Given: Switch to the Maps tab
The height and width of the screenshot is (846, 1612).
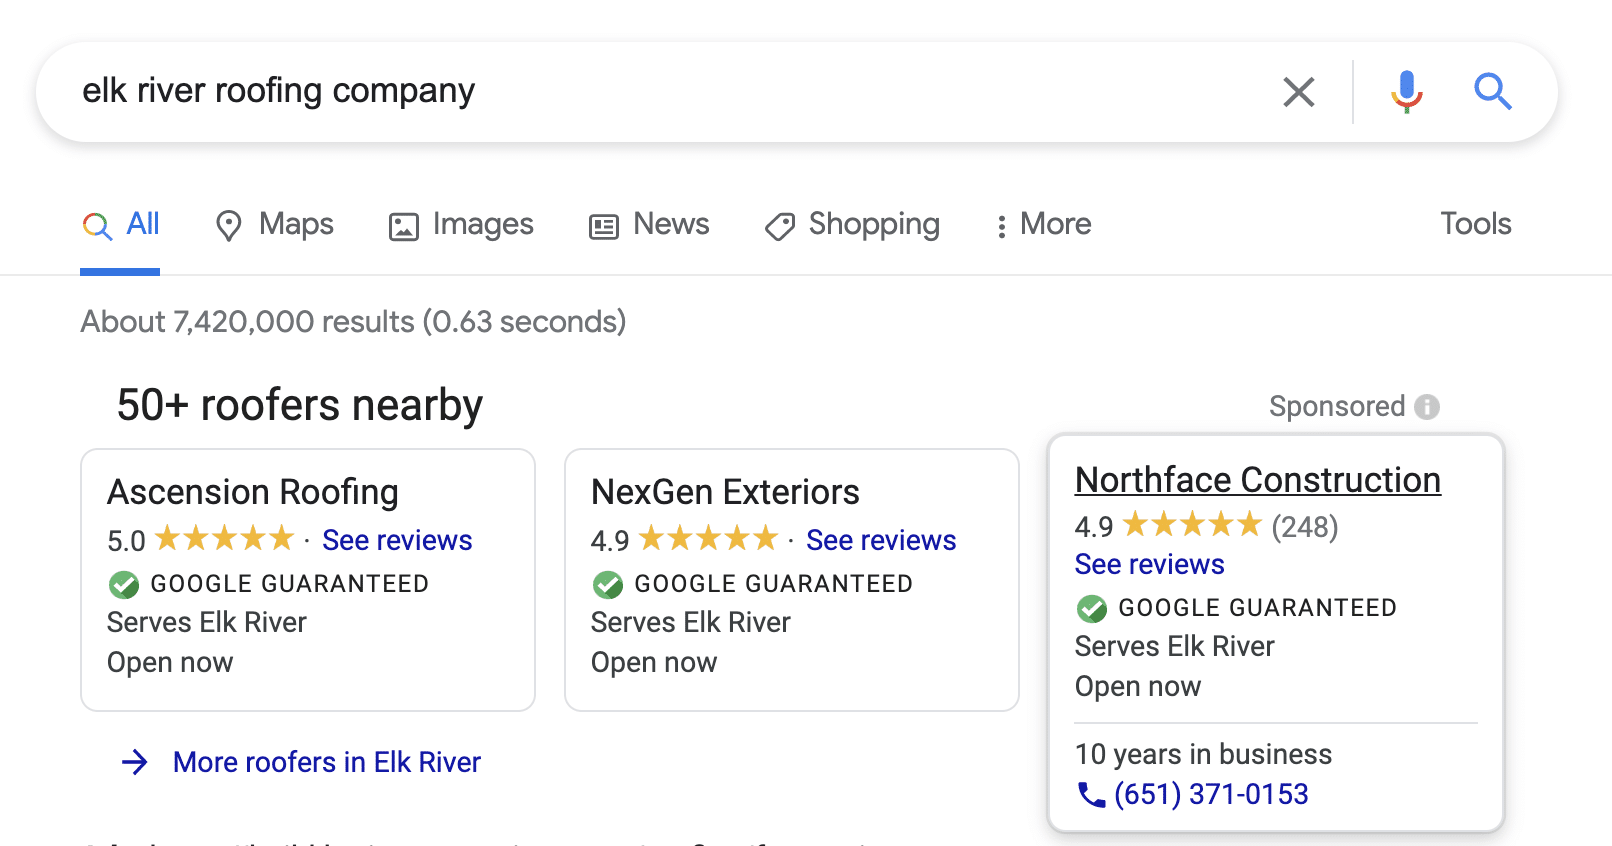Looking at the screenshot, I should 275,225.
